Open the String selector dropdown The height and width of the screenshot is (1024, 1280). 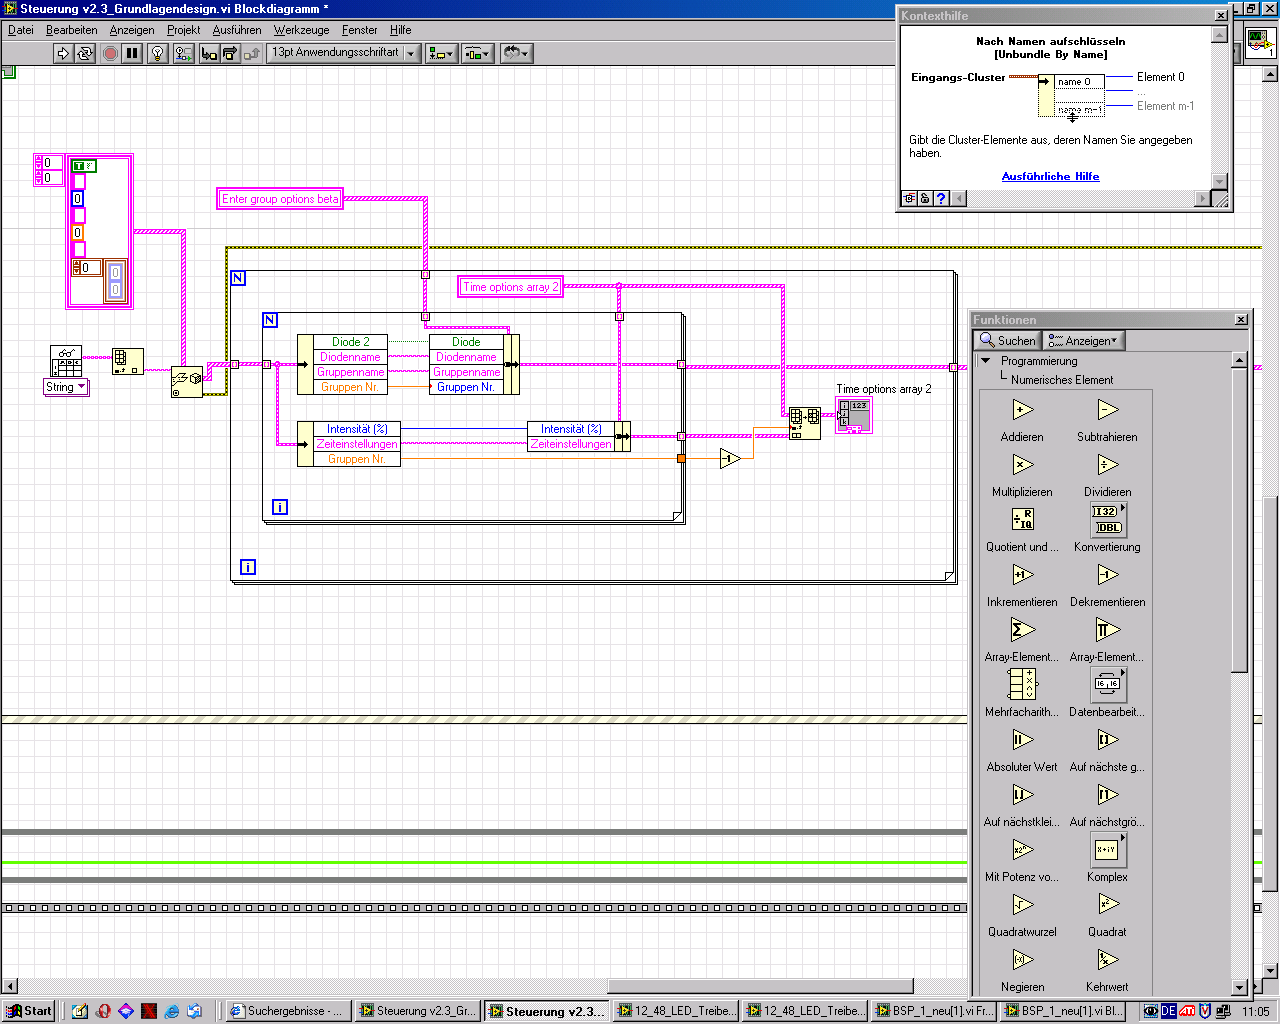[67, 387]
